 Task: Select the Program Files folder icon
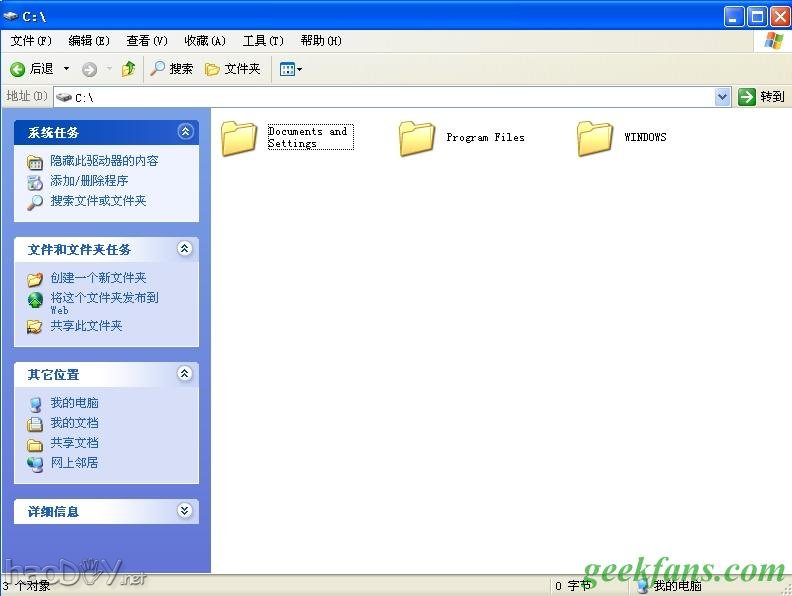pos(417,138)
